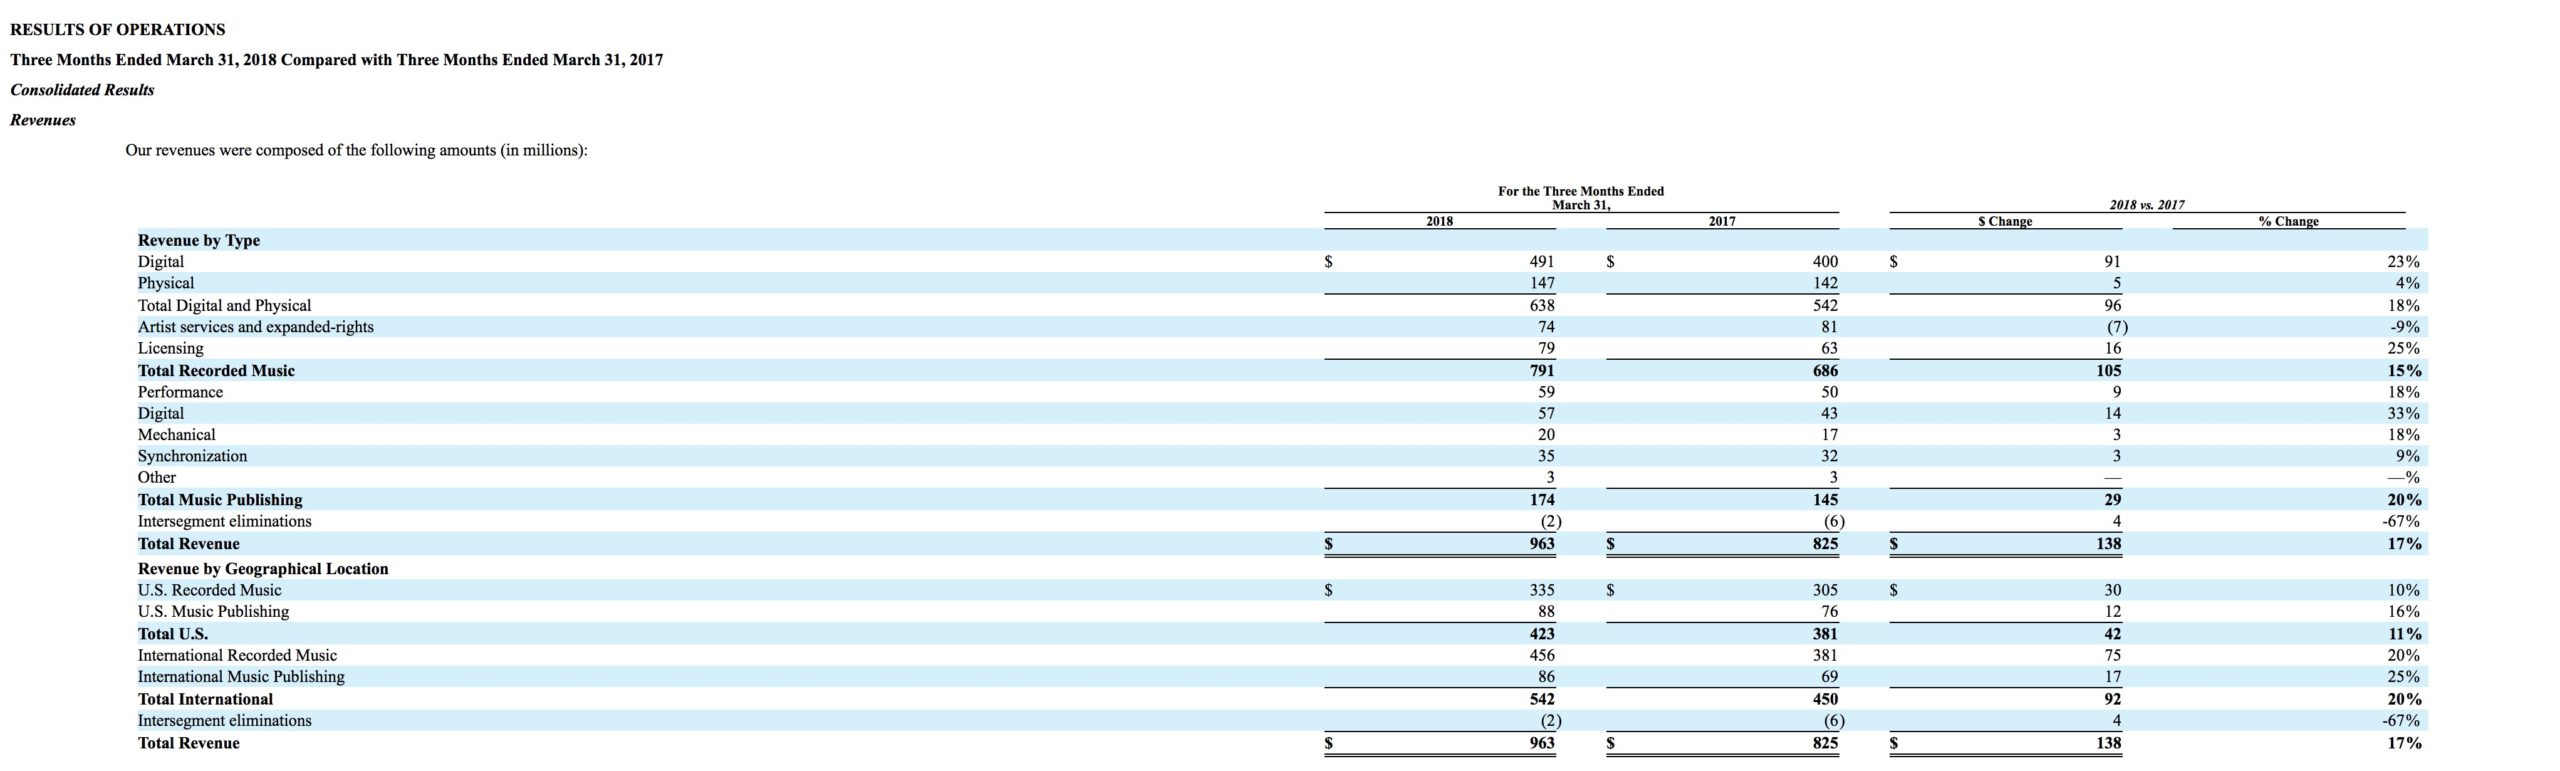Click the 'Total U.S.' row label

tap(173, 634)
